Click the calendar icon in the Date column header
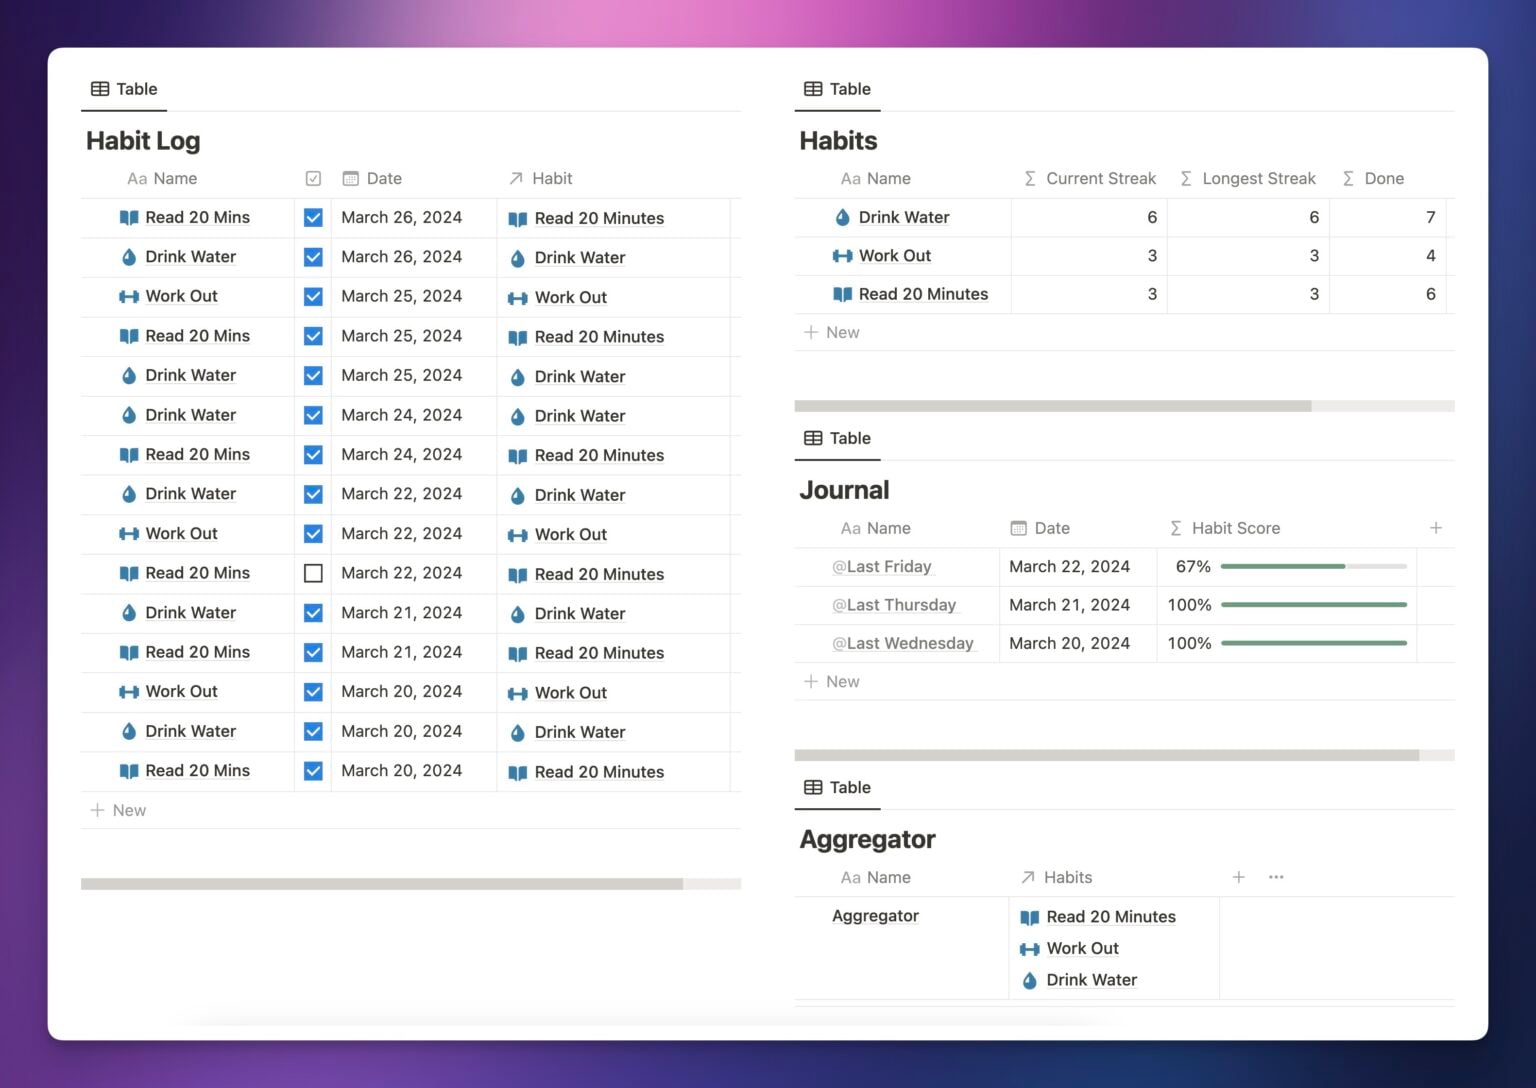 pos(351,178)
